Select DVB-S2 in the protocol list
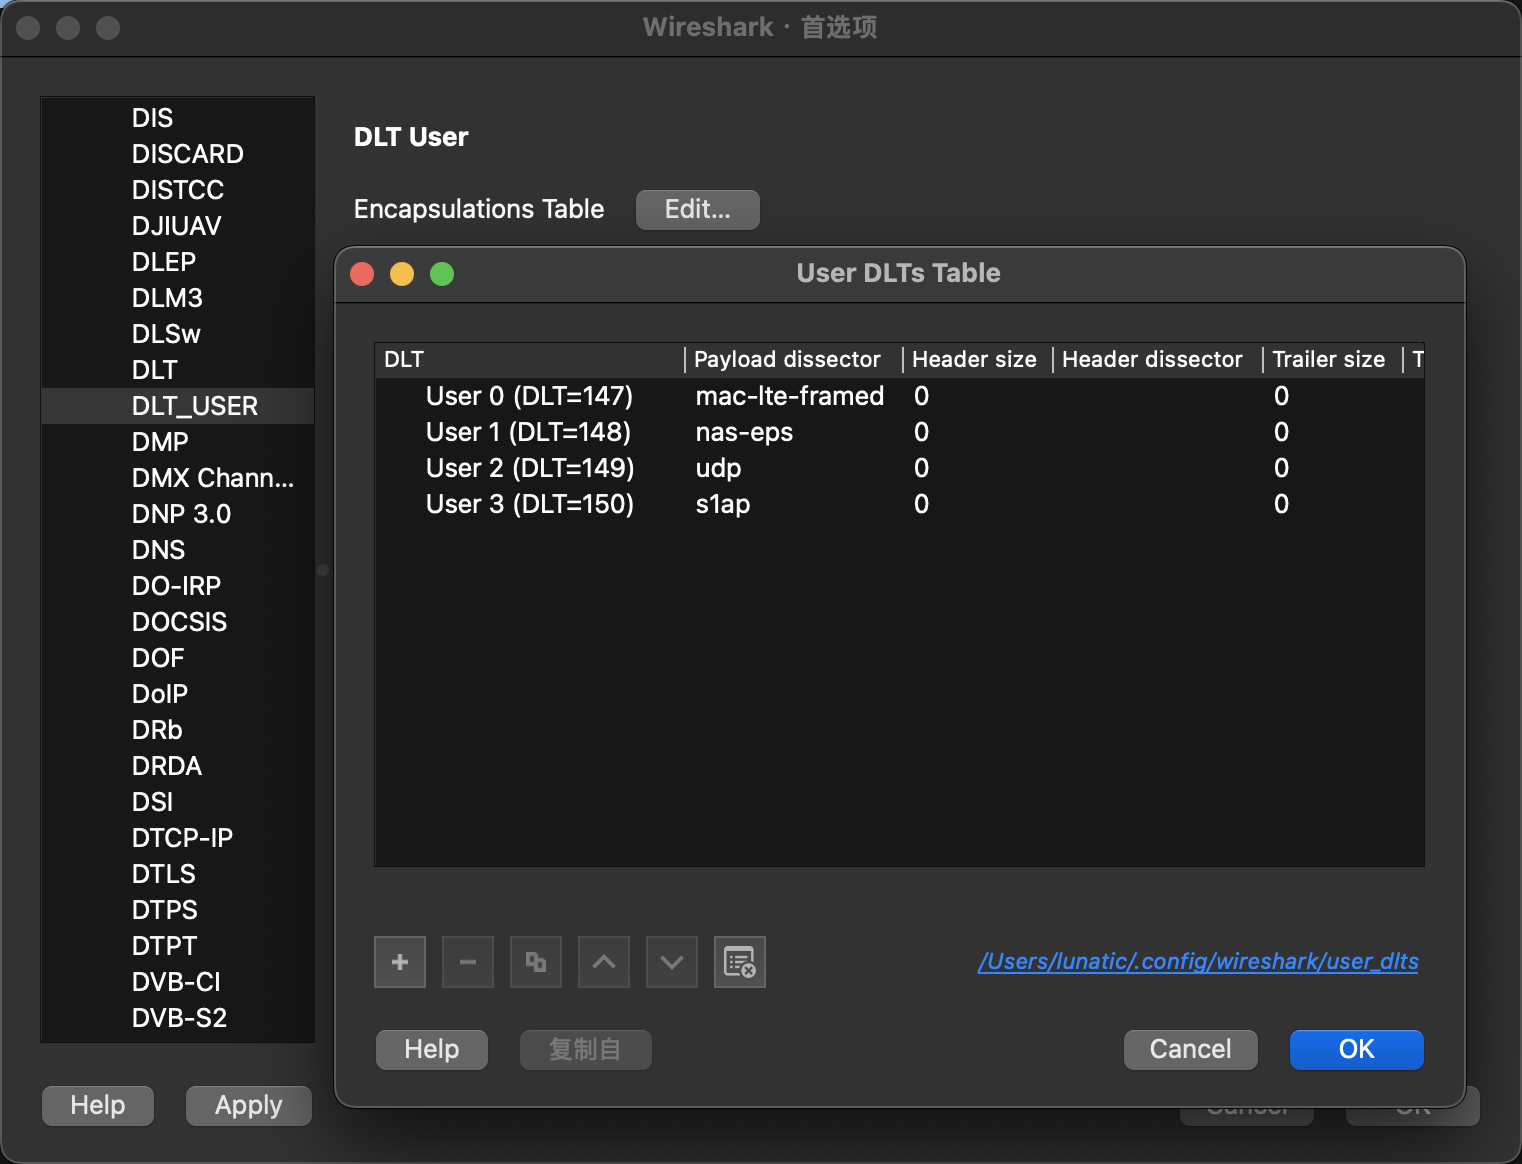This screenshot has height=1164, width=1522. (178, 1018)
